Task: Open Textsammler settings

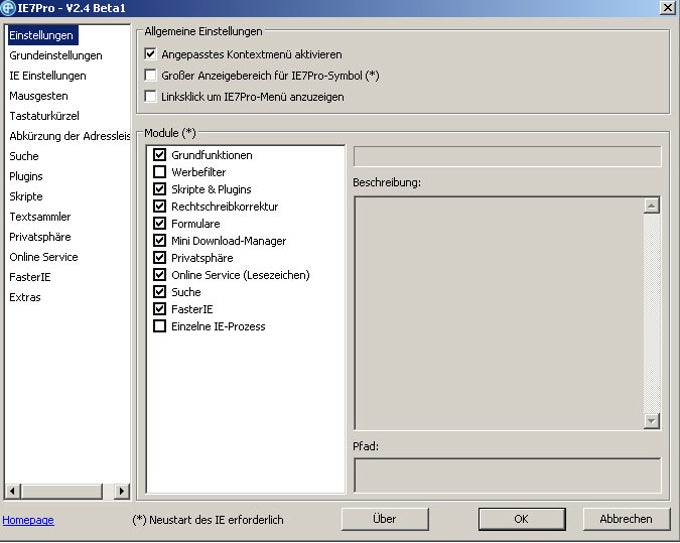Action: [40, 216]
